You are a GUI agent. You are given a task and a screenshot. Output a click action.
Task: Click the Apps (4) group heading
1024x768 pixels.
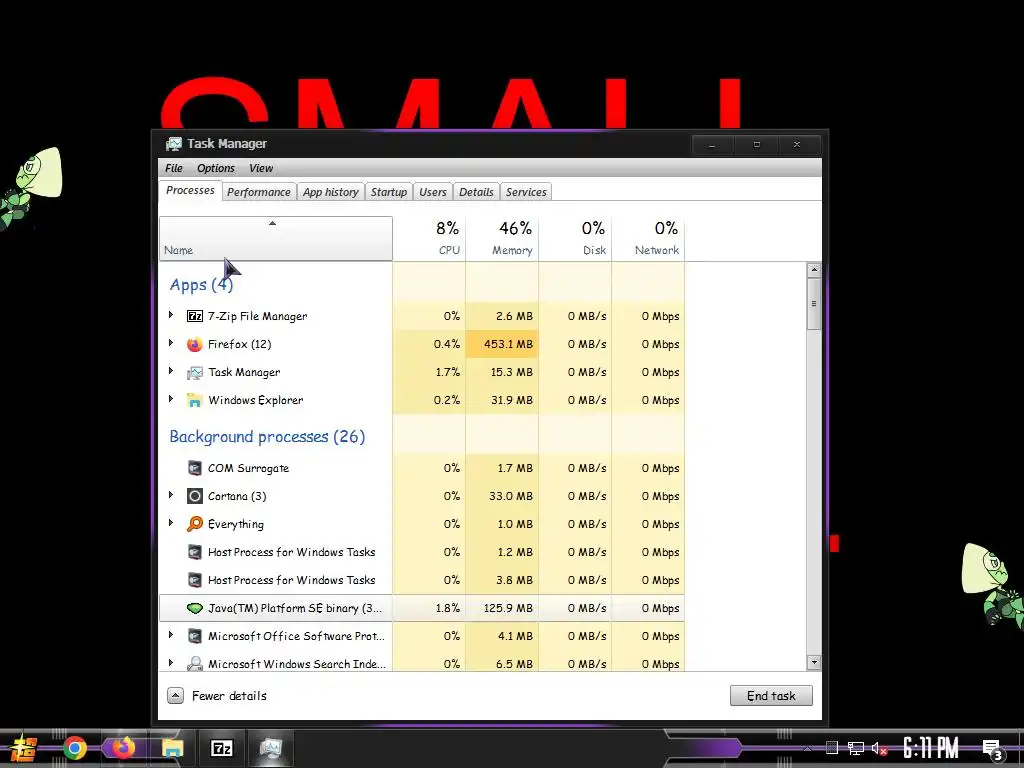(201, 285)
